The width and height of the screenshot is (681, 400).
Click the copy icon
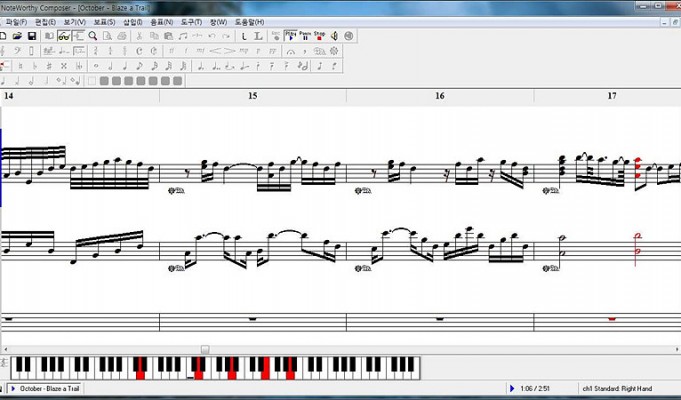point(154,36)
